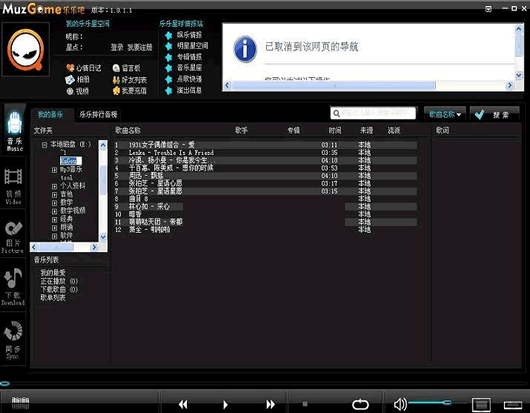This screenshot has width=530, height=413.
Task: Click the MuzGame avatar mascot image
Action: click(26, 49)
